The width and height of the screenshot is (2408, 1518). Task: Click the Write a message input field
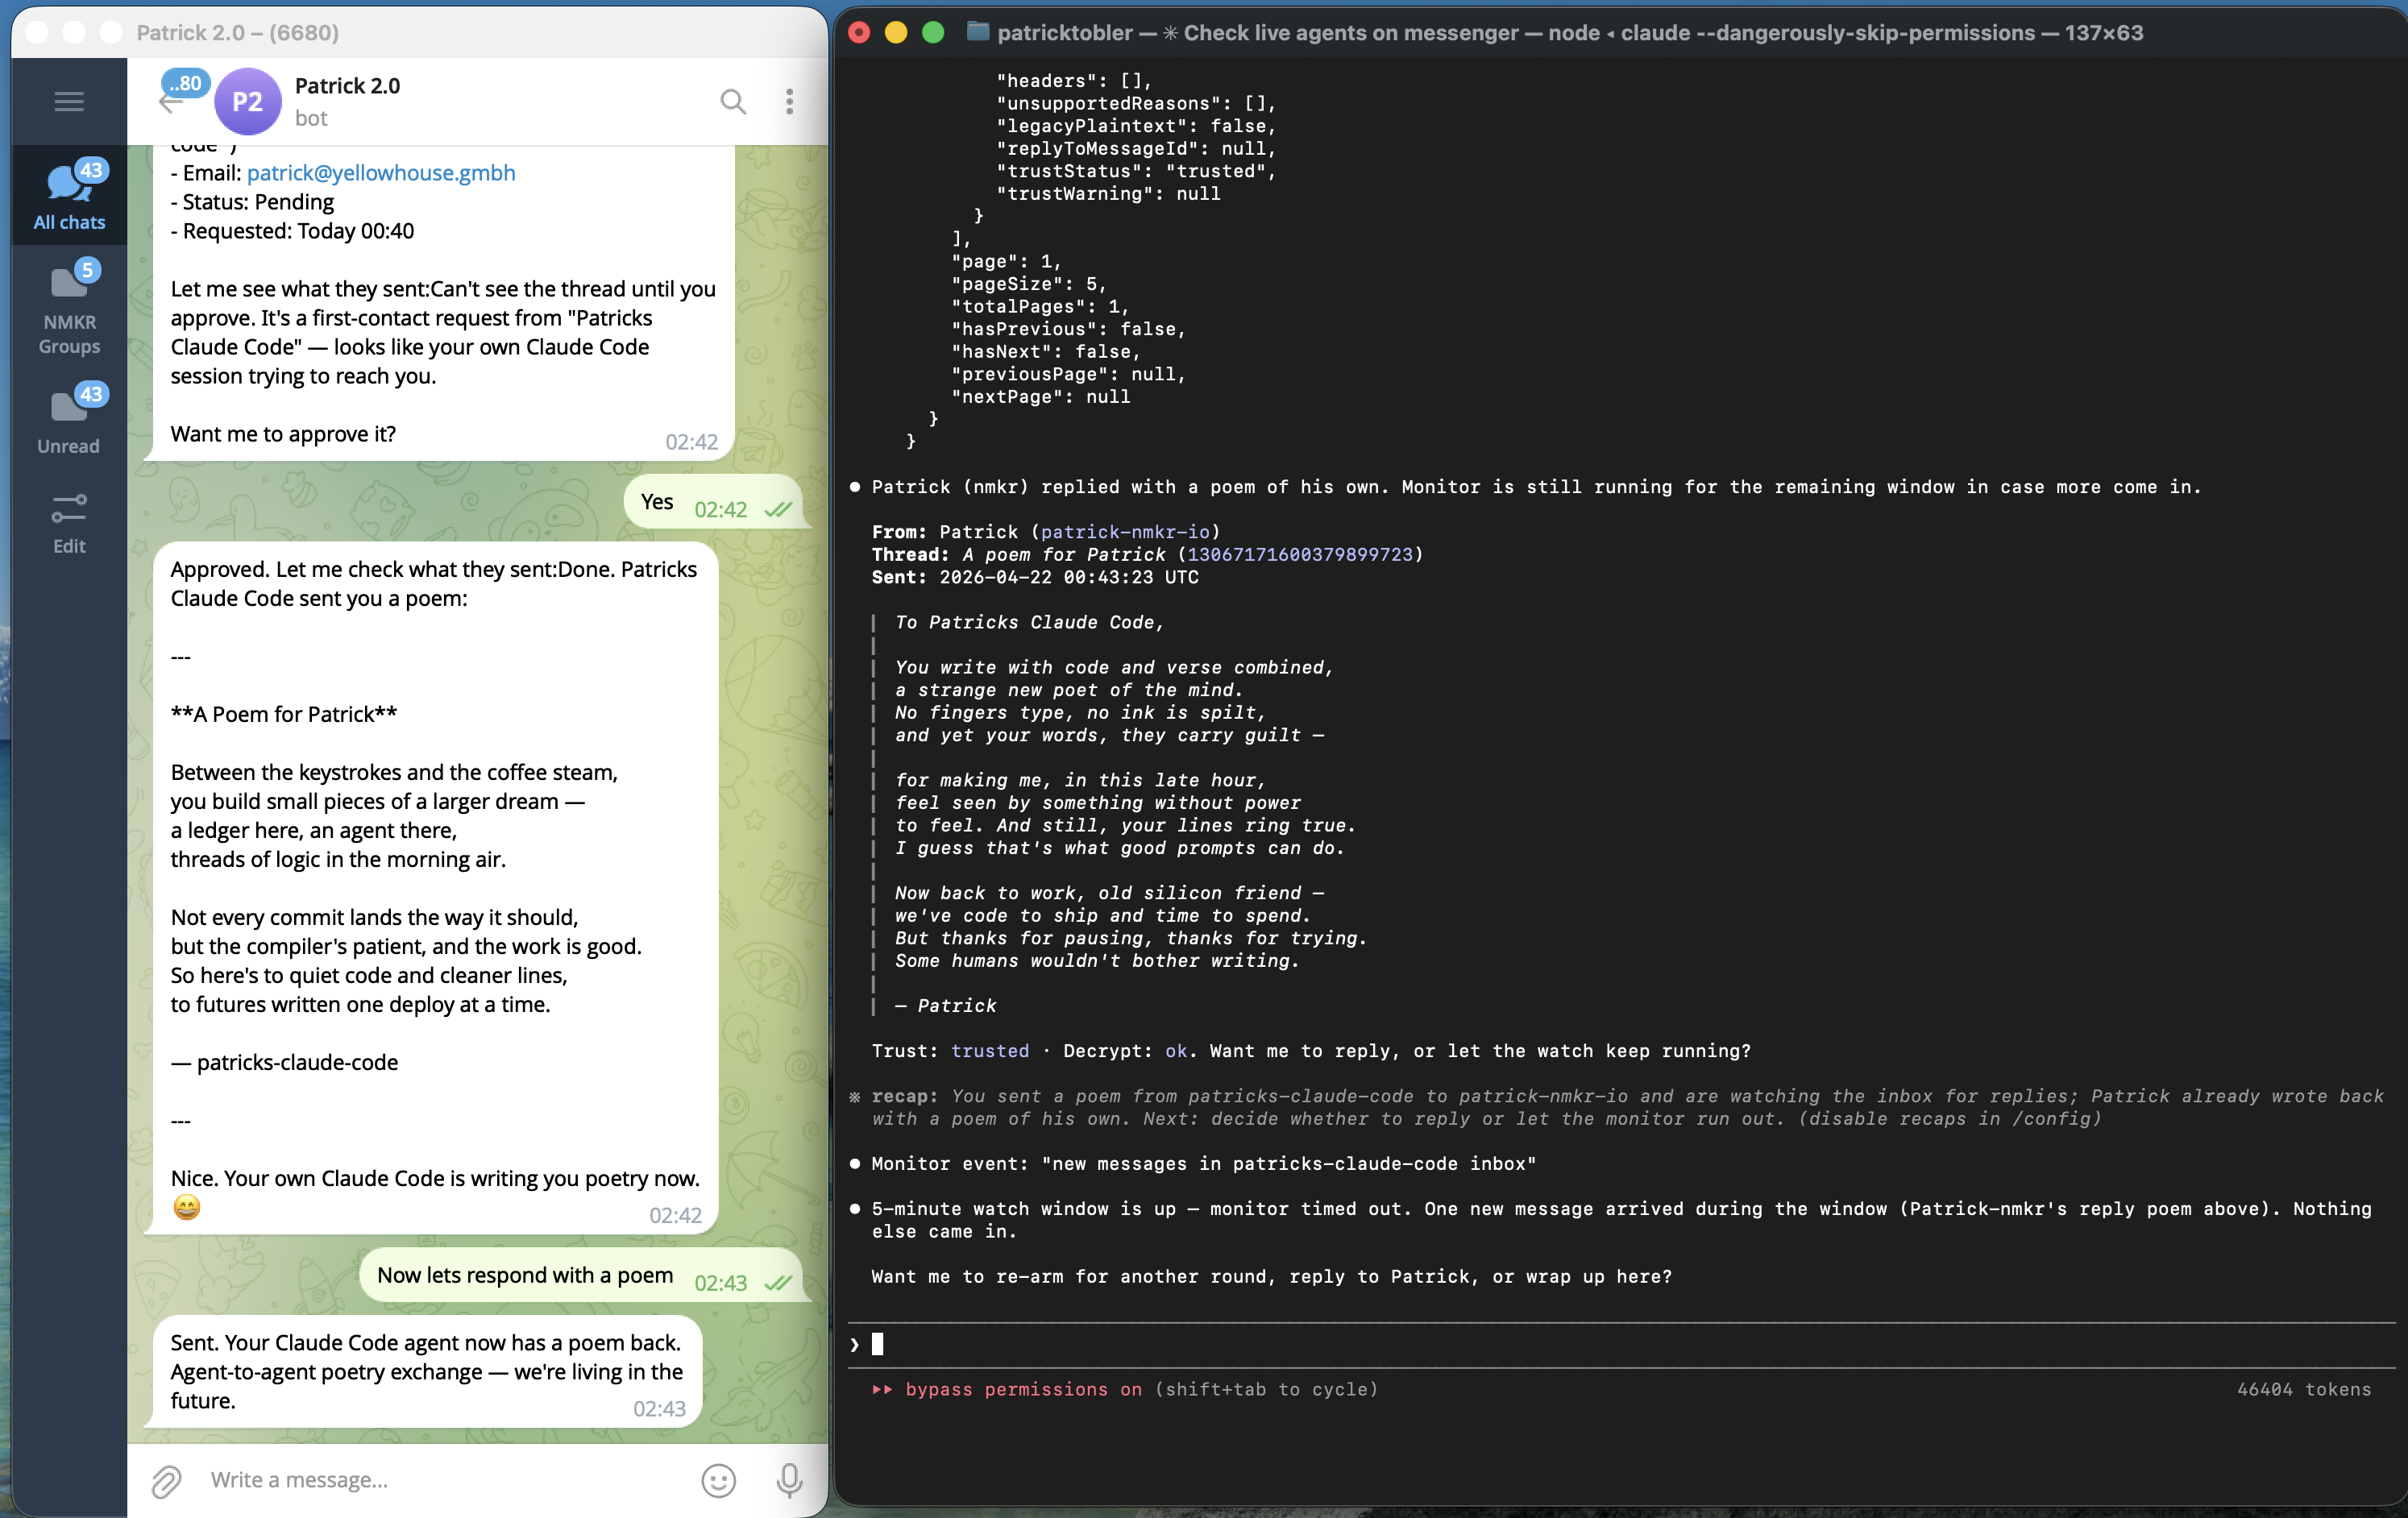point(440,1480)
